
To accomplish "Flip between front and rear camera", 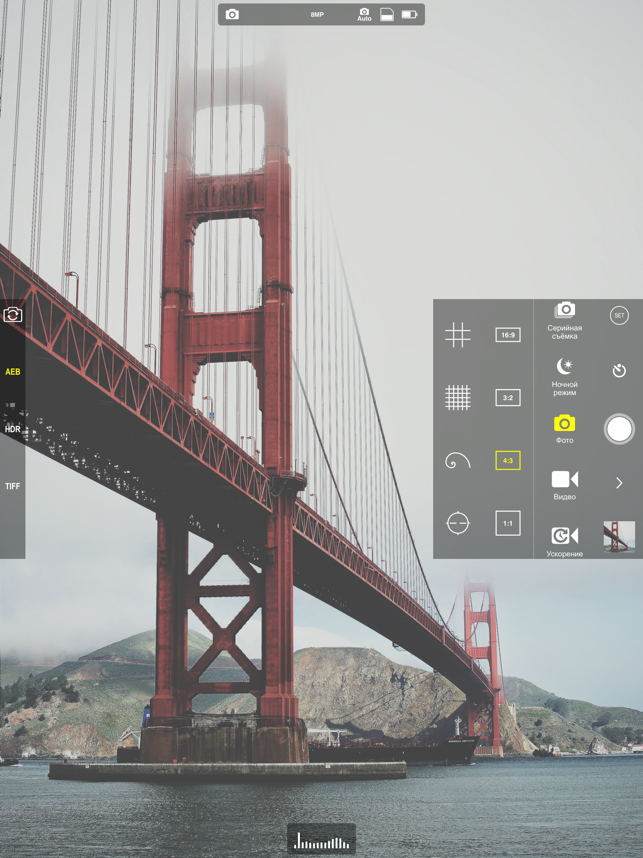I will click(13, 315).
